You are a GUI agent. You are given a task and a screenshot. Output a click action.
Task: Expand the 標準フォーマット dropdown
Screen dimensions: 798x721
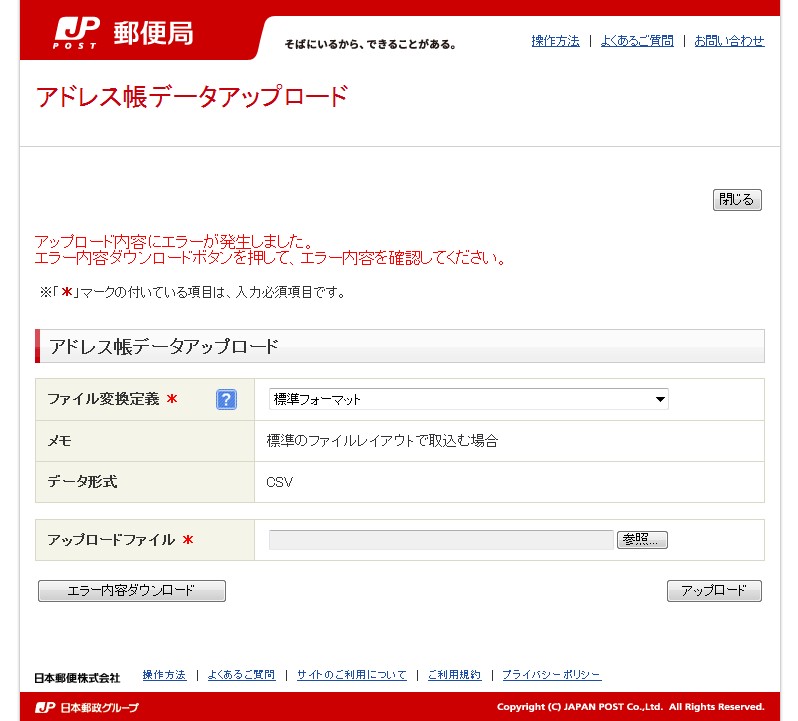pyautogui.click(x=468, y=400)
